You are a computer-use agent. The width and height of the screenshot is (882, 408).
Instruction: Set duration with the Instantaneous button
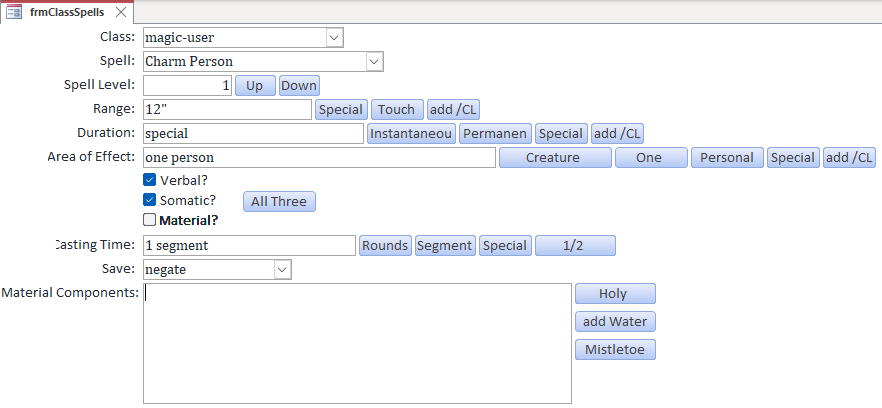[412, 134]
